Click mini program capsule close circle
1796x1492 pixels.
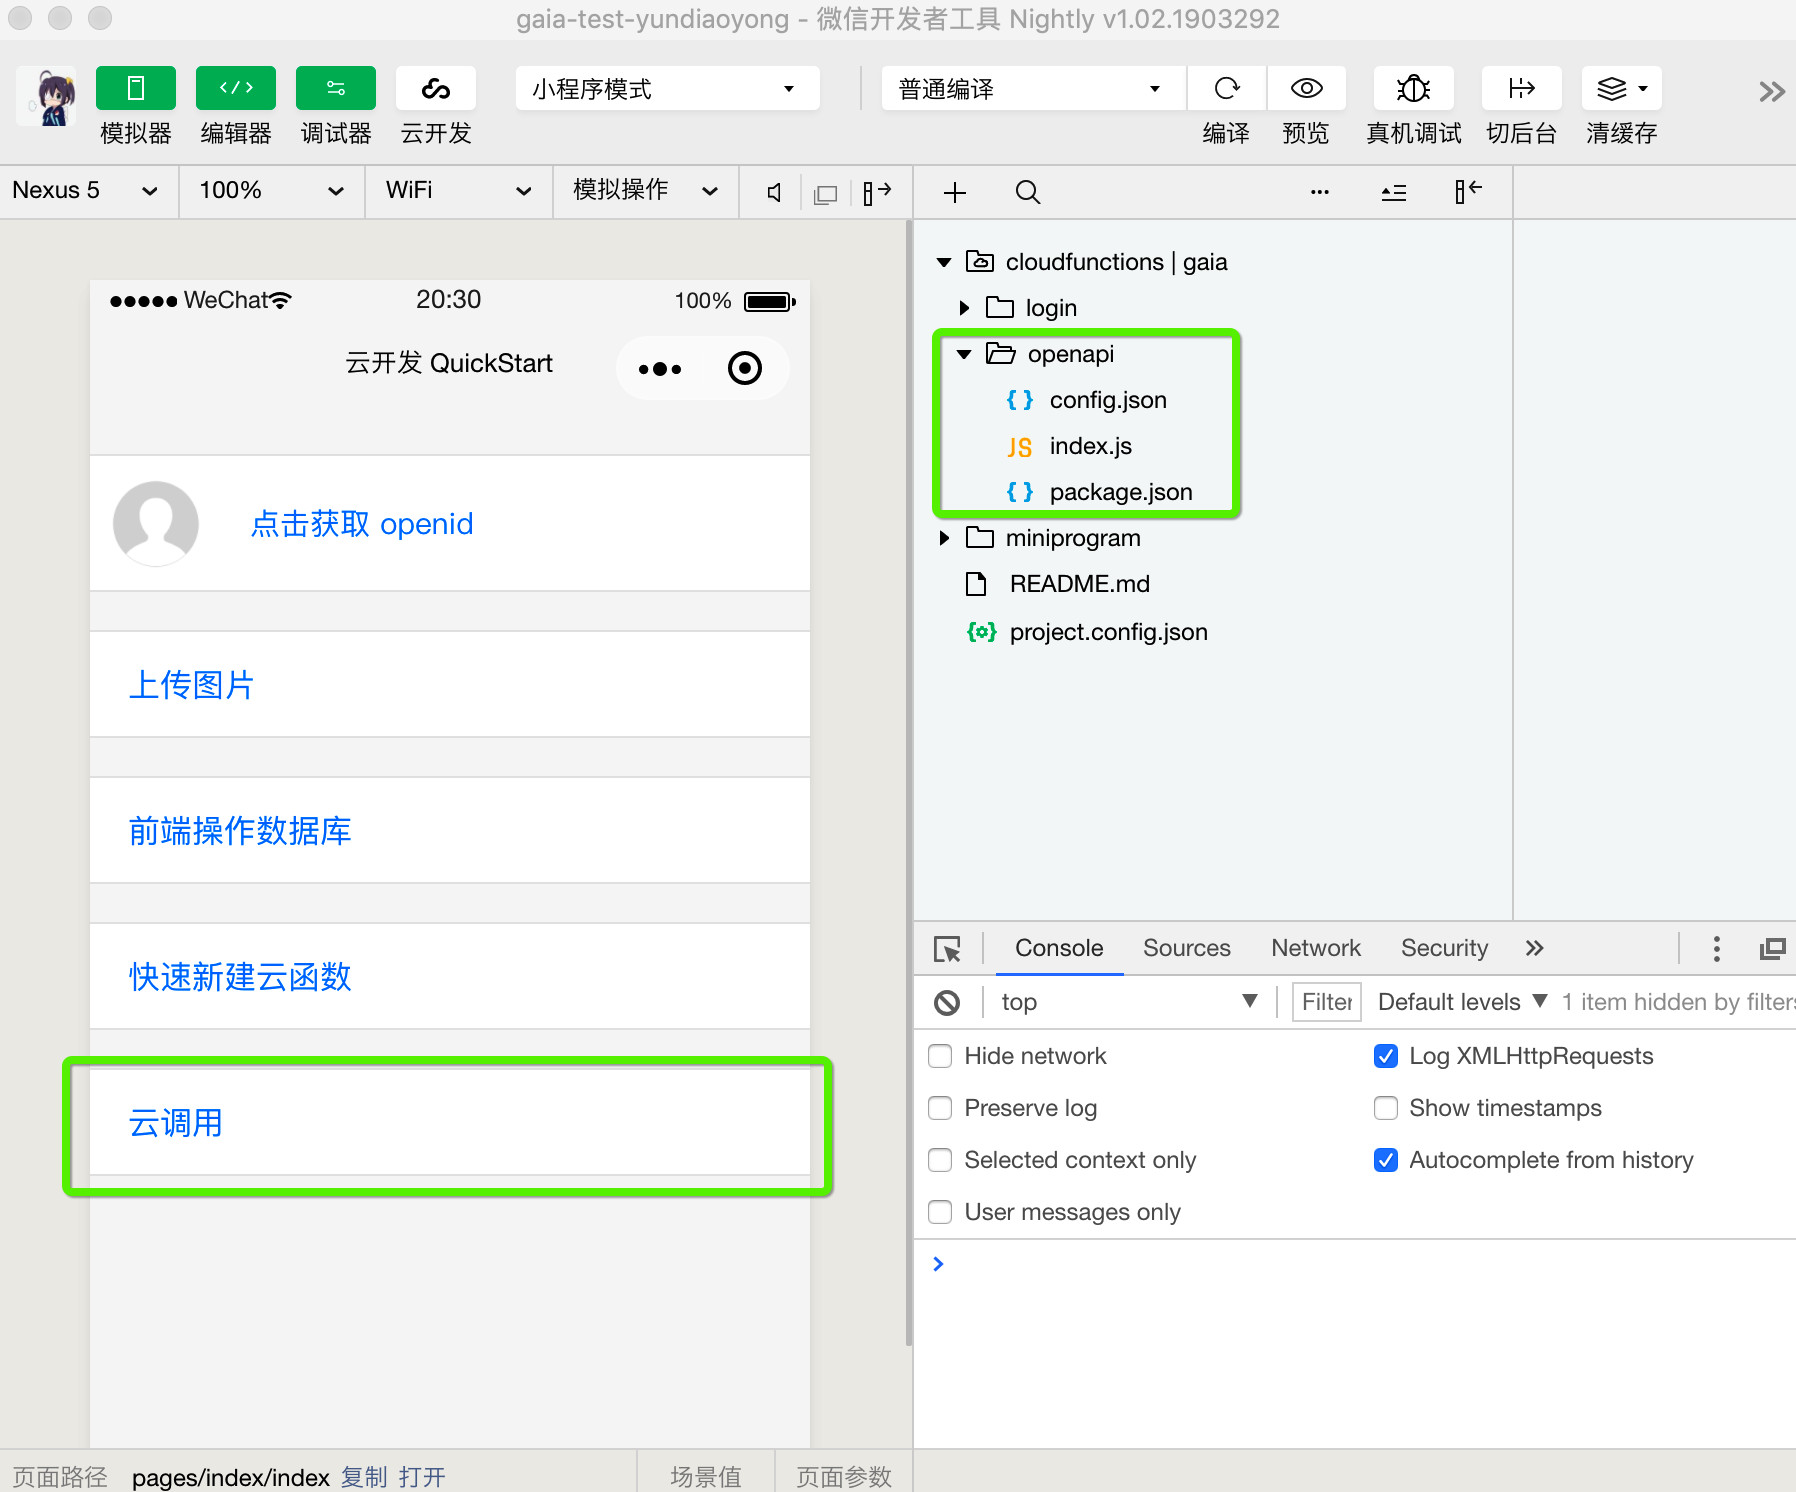click(x=745, y=368)
